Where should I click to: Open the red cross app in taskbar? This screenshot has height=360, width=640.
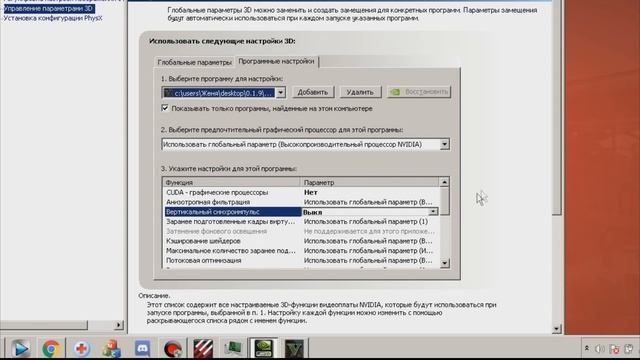82,349
